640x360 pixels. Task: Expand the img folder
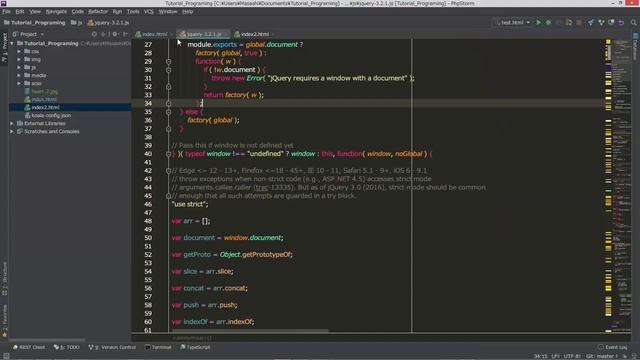click(19, 60)
